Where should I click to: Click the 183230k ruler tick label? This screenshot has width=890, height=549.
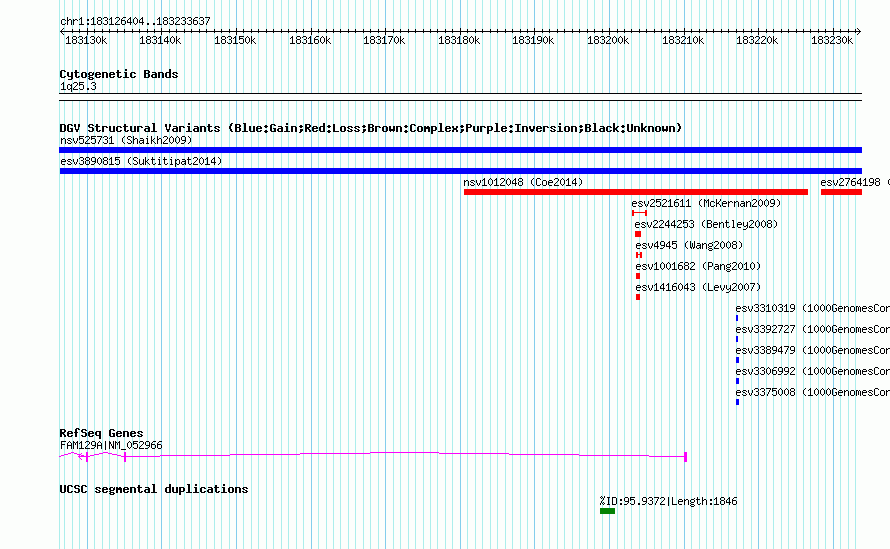tap(832, 40)
